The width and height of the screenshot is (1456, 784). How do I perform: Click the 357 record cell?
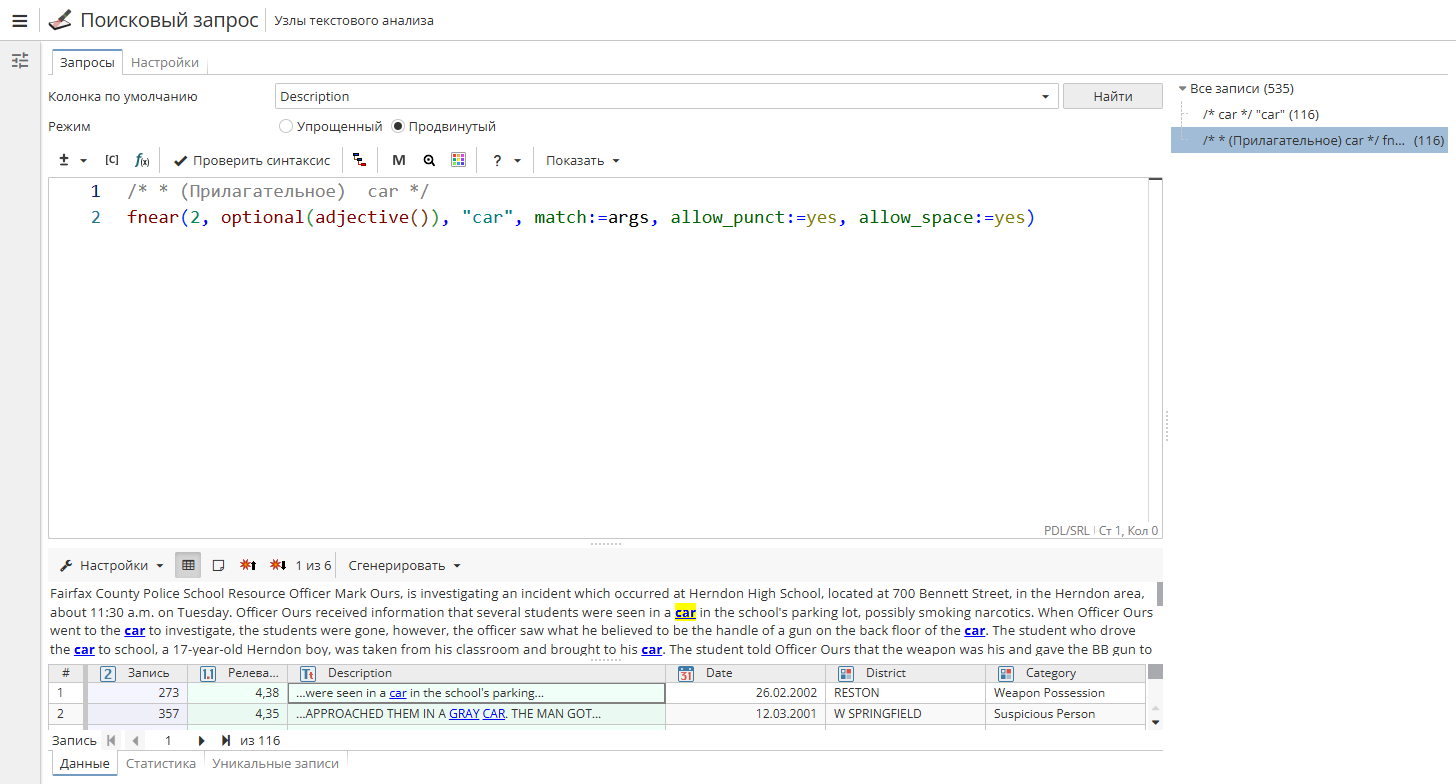(x=137, y=714)
